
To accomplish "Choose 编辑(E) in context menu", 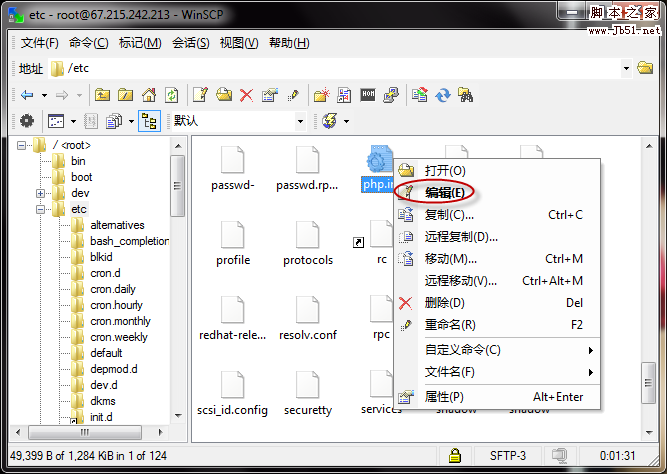I will 497,192.
